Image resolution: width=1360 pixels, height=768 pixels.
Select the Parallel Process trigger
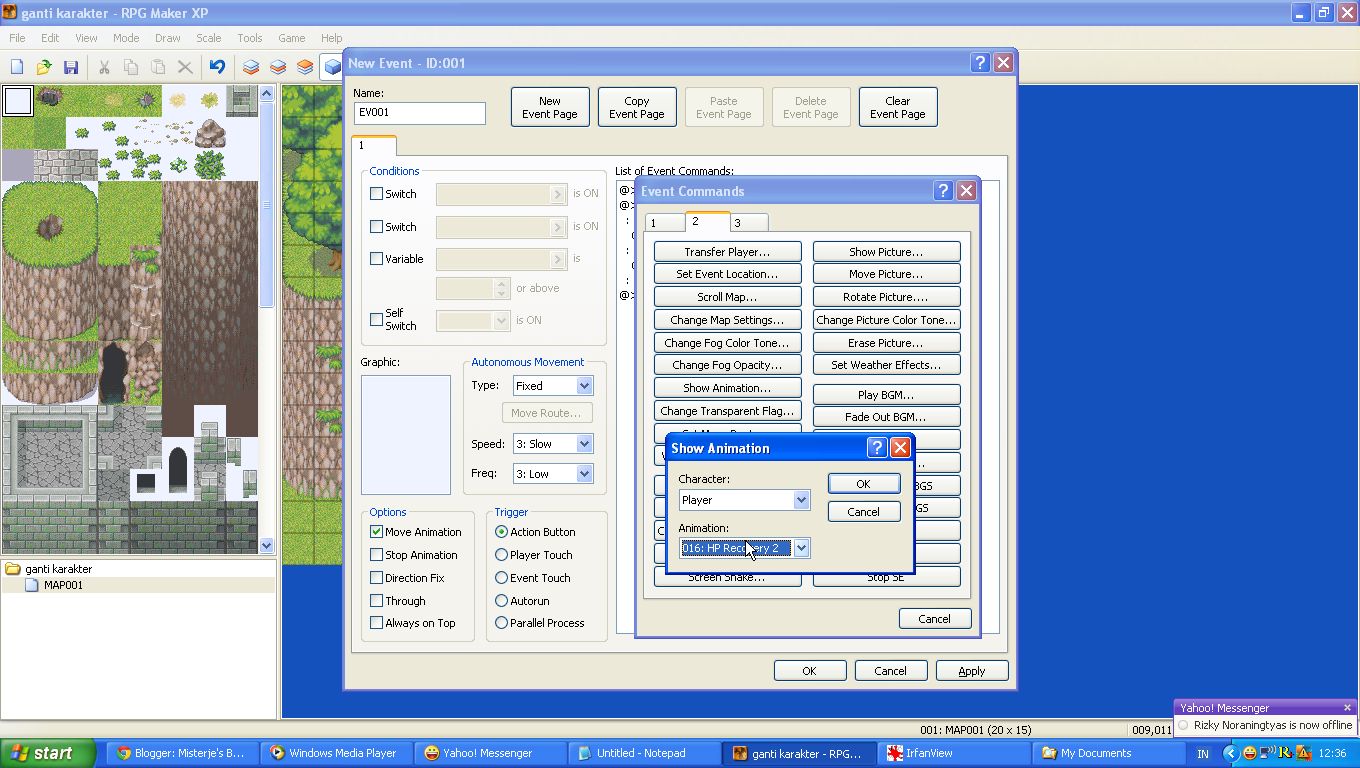click(x=501, y=622)
